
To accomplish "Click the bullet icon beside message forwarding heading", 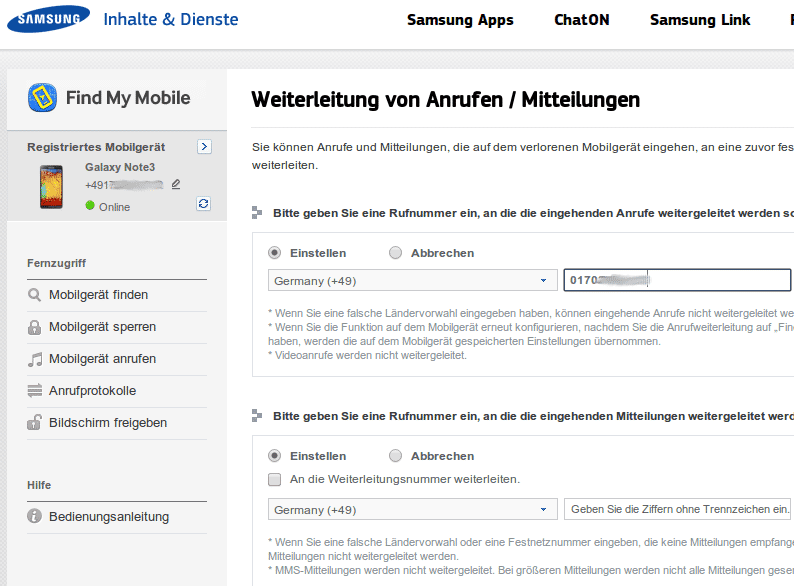I will [257, 416].
